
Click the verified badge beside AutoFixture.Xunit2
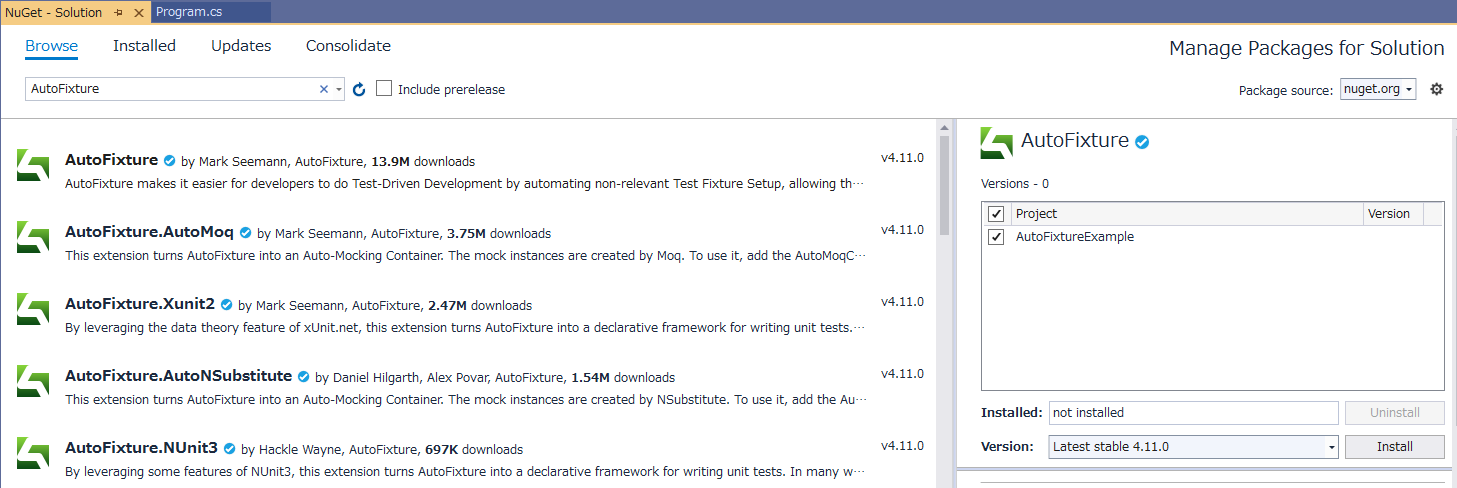[227, 305]
